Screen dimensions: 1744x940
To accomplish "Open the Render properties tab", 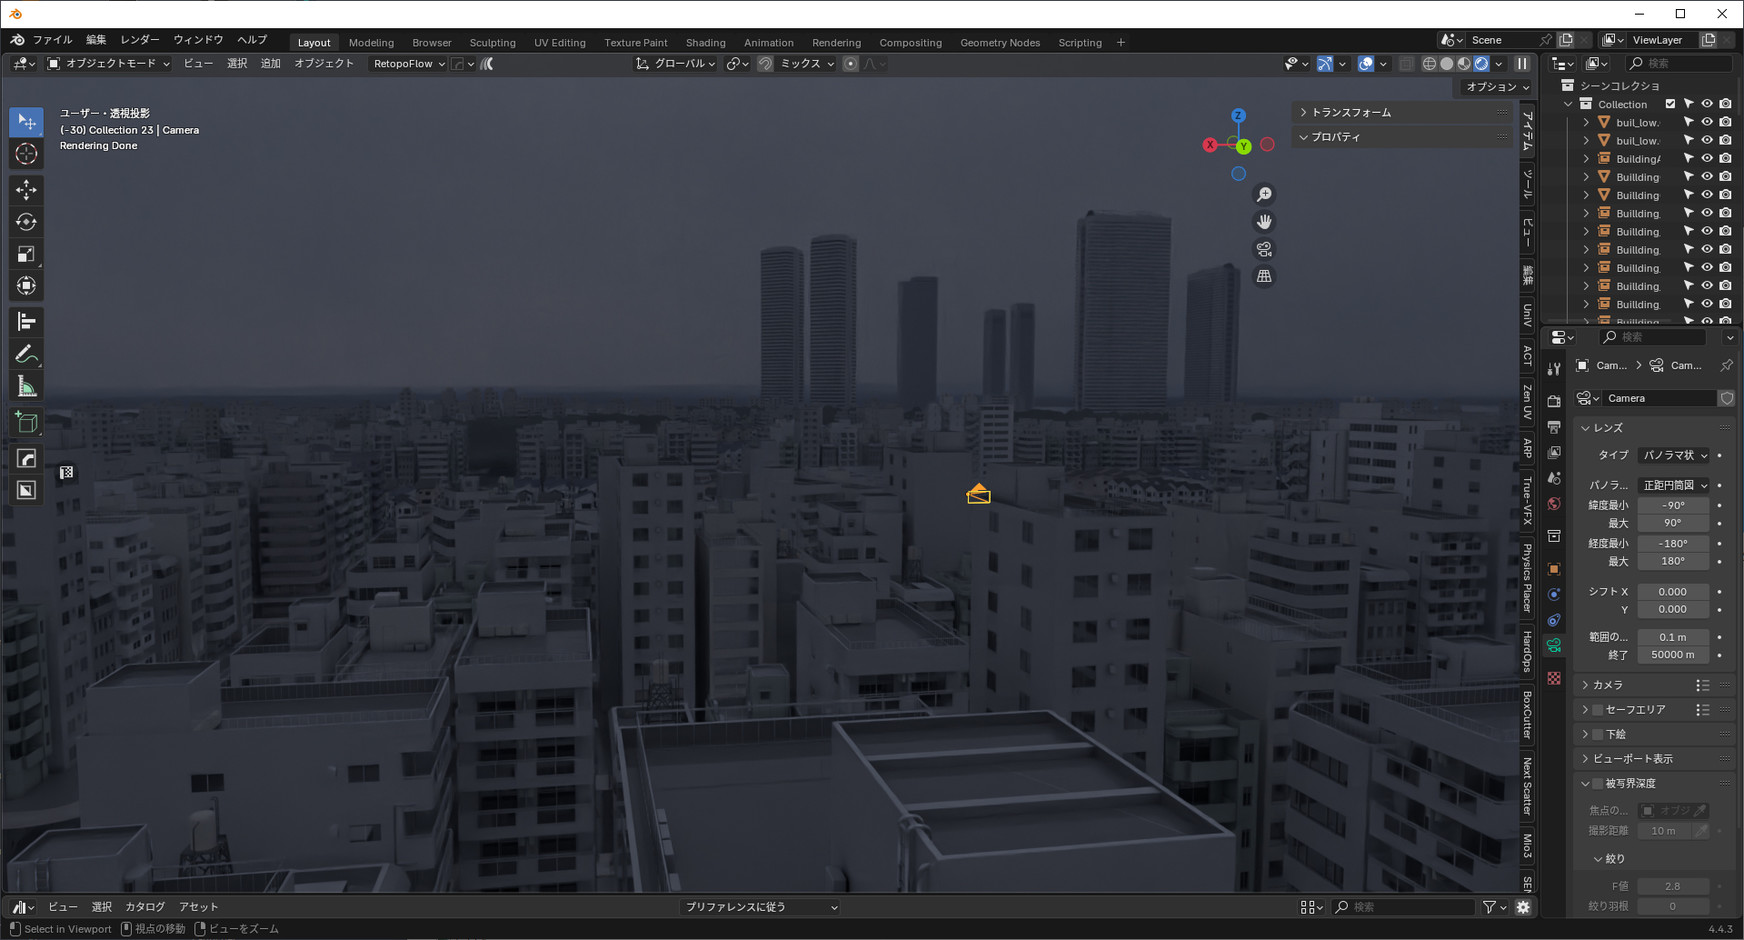I will (x=1554, y=401).
